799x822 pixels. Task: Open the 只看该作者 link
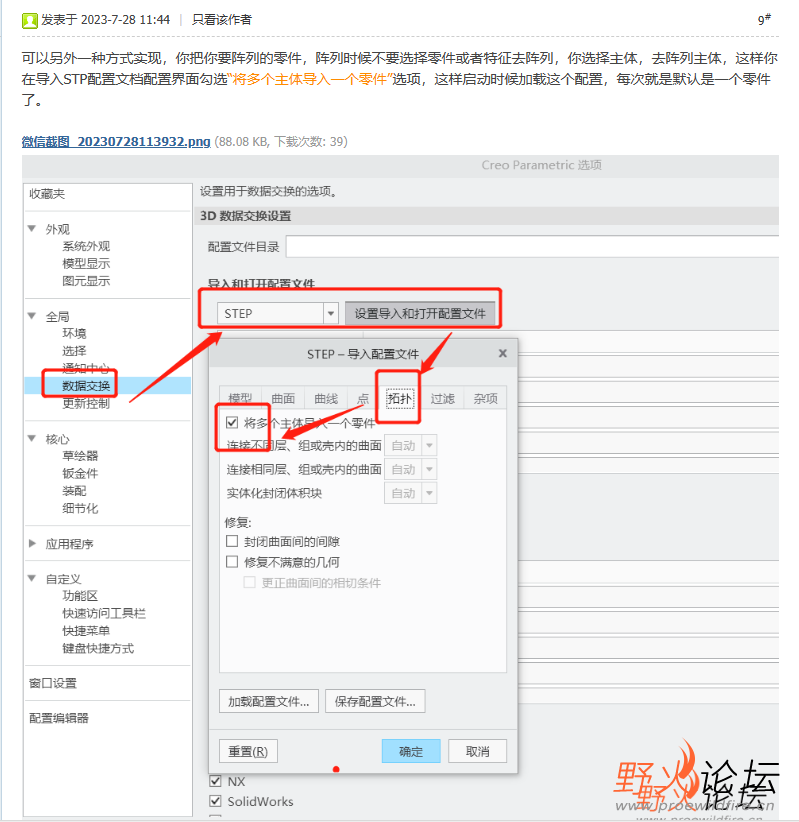point(222,20)
